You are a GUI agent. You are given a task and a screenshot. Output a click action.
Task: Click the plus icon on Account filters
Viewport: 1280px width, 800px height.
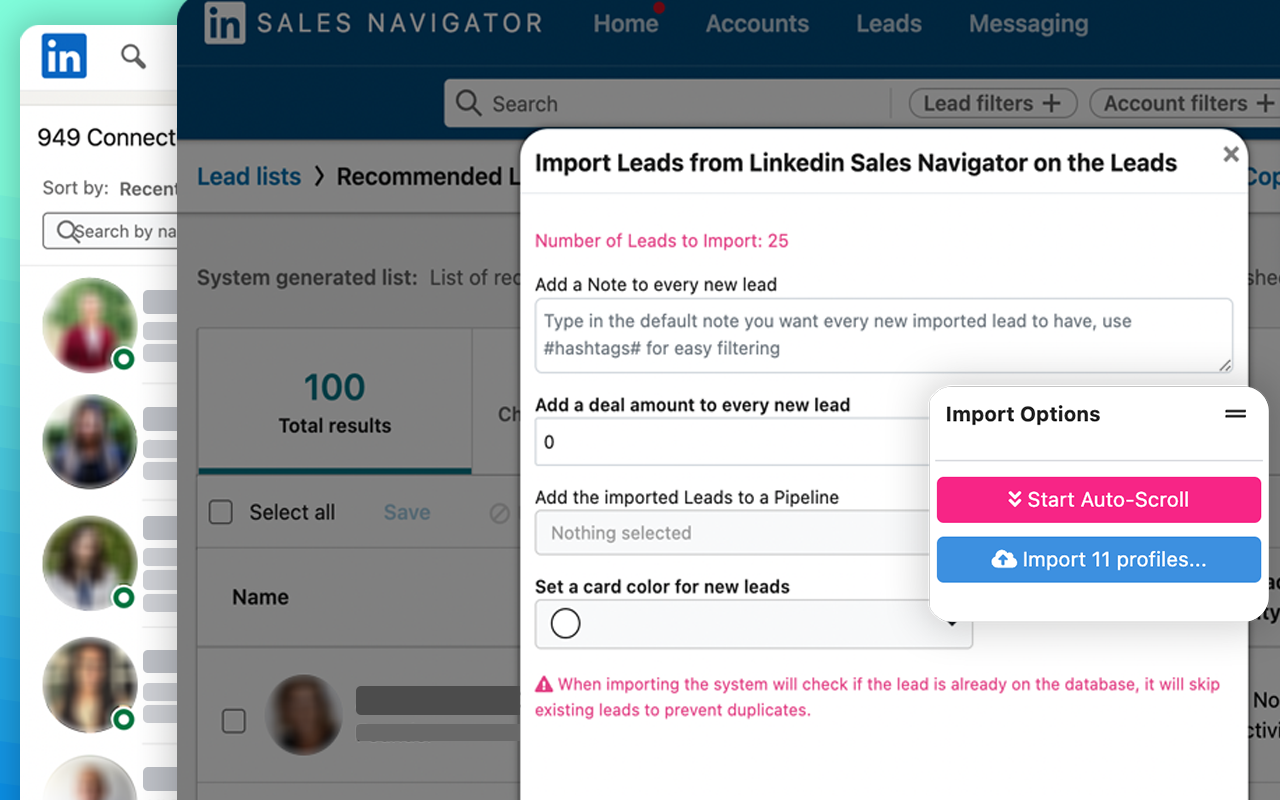(1265, 103)
